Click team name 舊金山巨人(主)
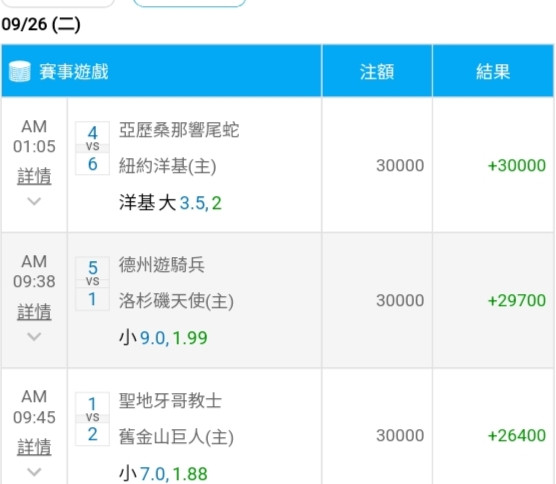This screenshot has height=484, width=556. [176, 436]
